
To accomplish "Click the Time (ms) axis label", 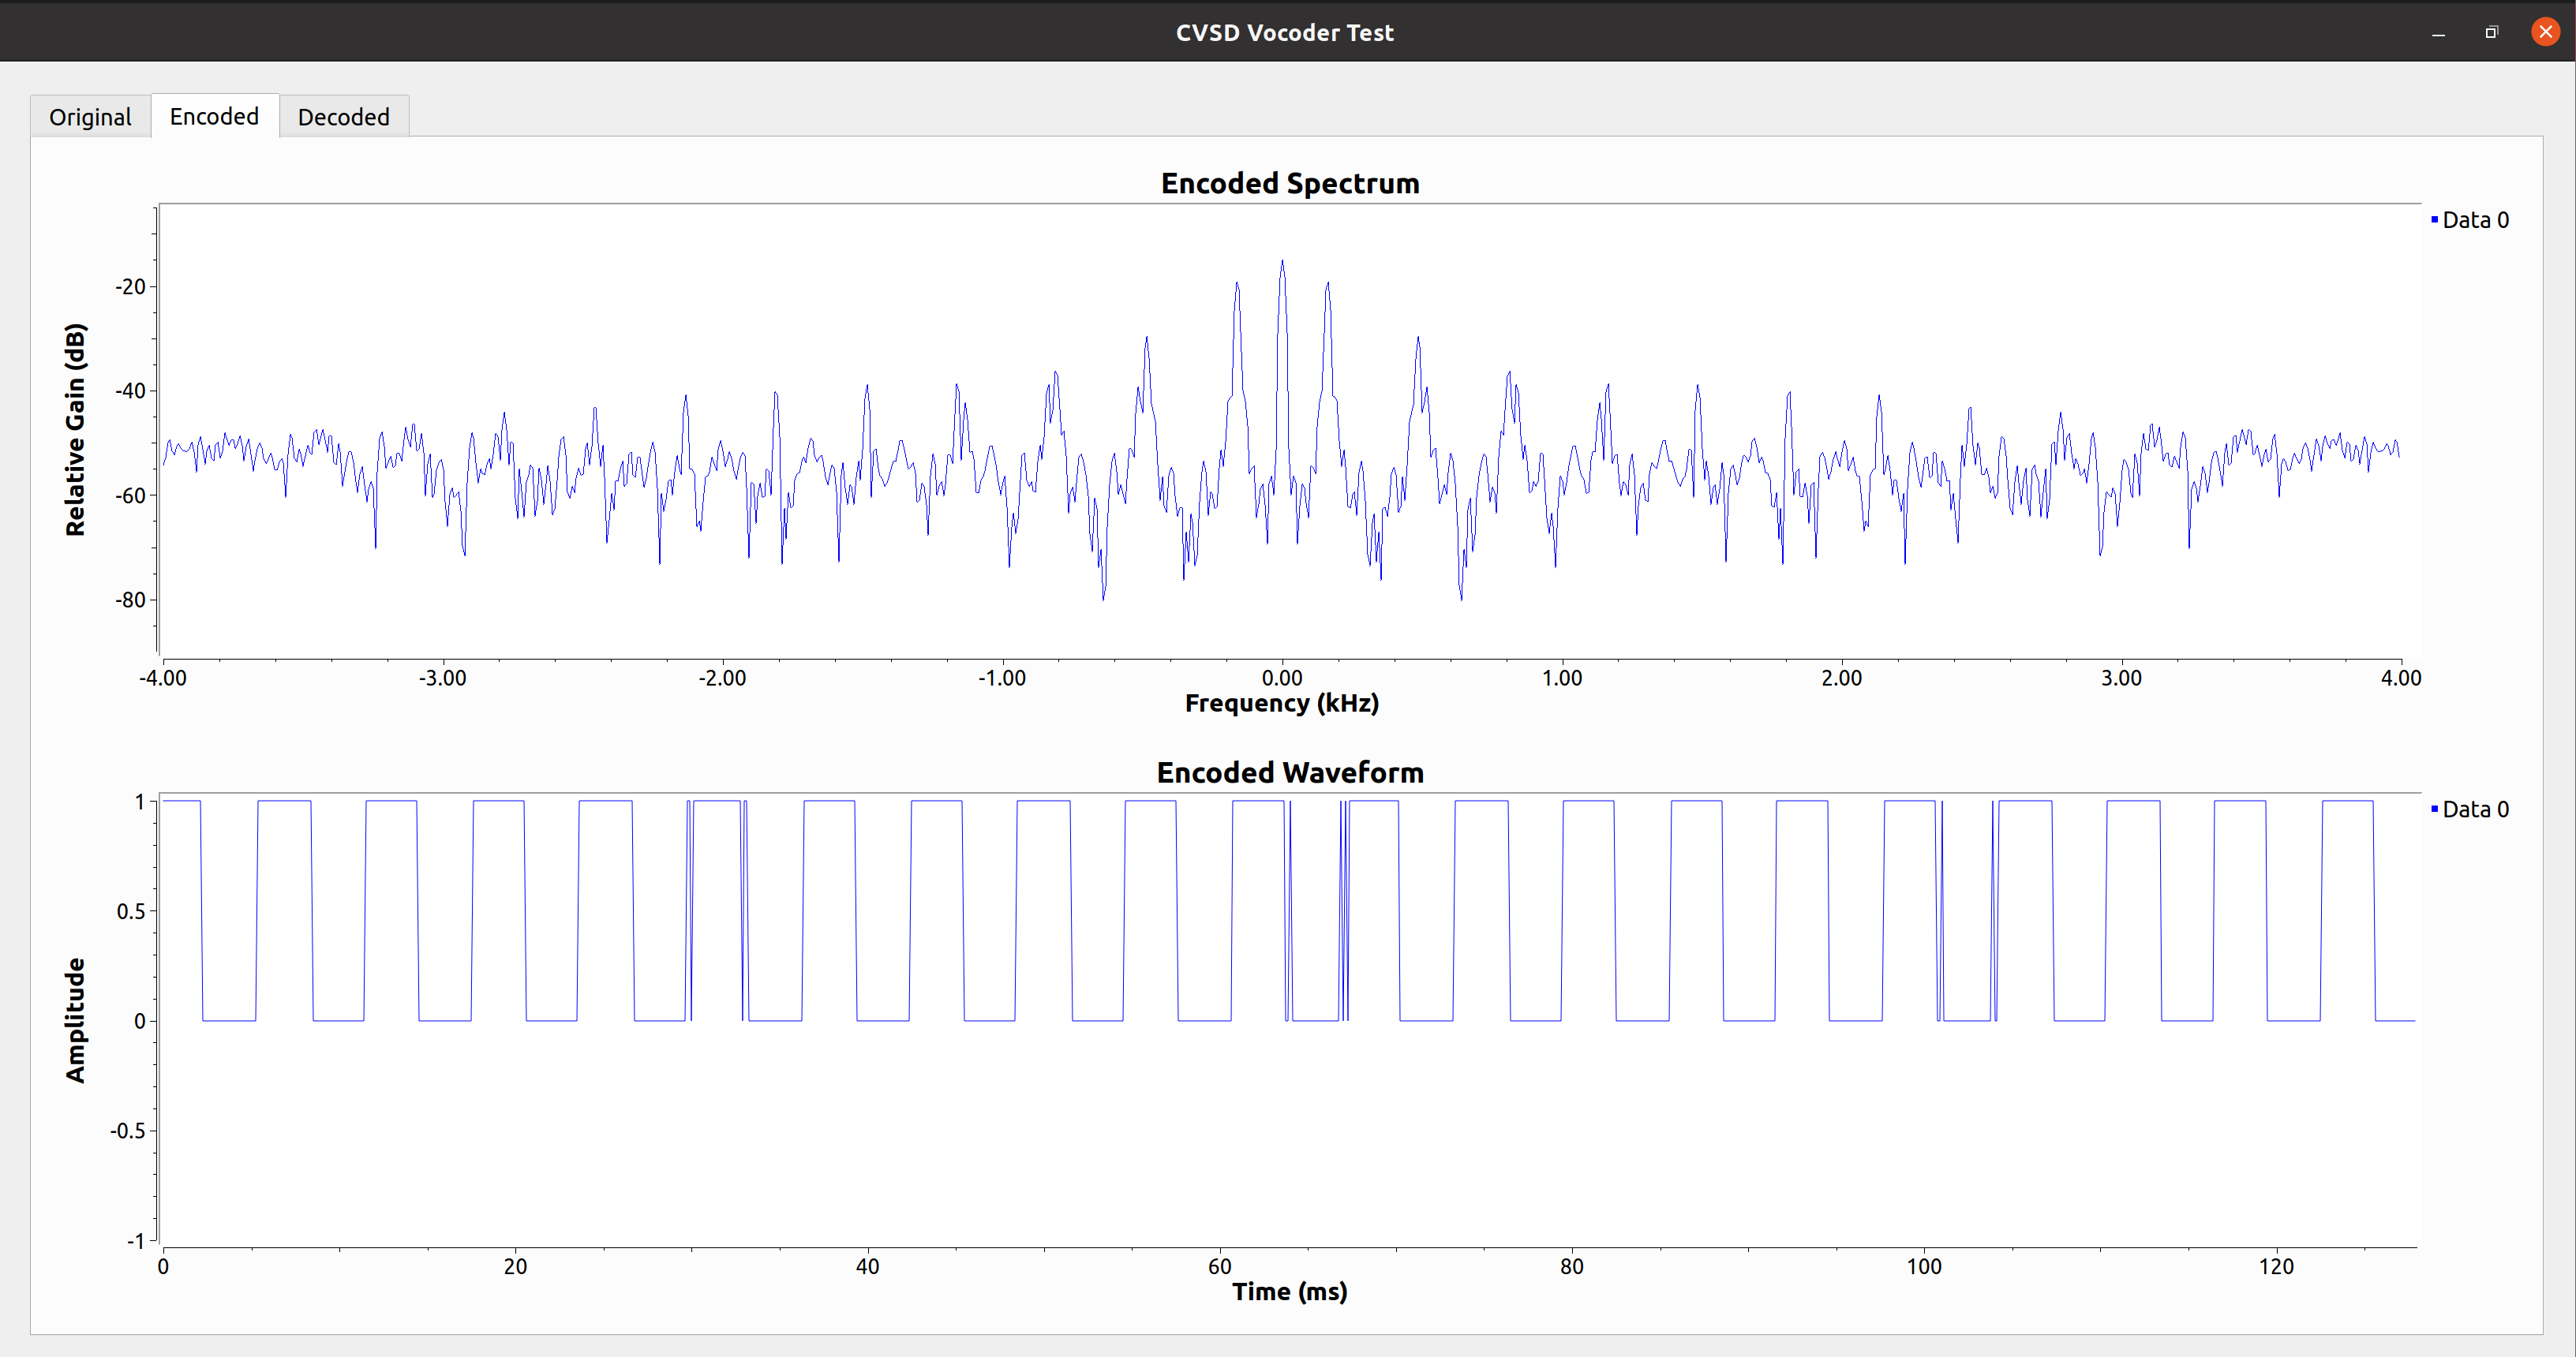I will (x=1289, y=1291).
